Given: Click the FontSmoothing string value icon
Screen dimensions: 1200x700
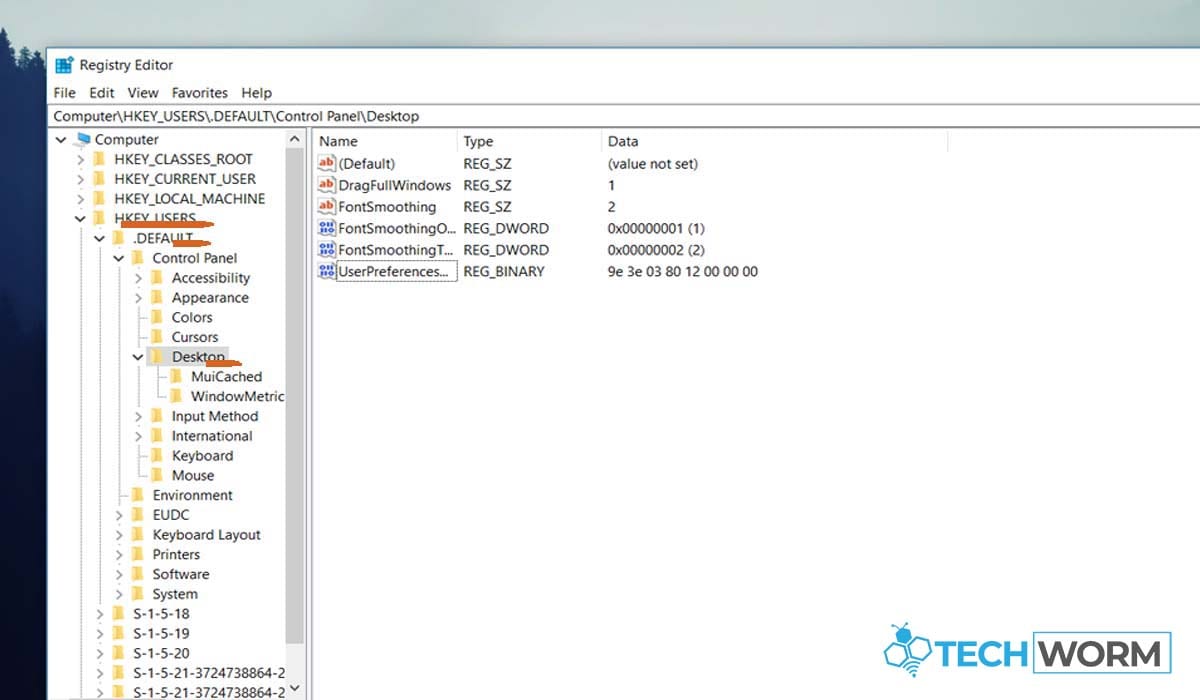Looking at the screenshot, I should pyautogui.click(x=326, y=207).
